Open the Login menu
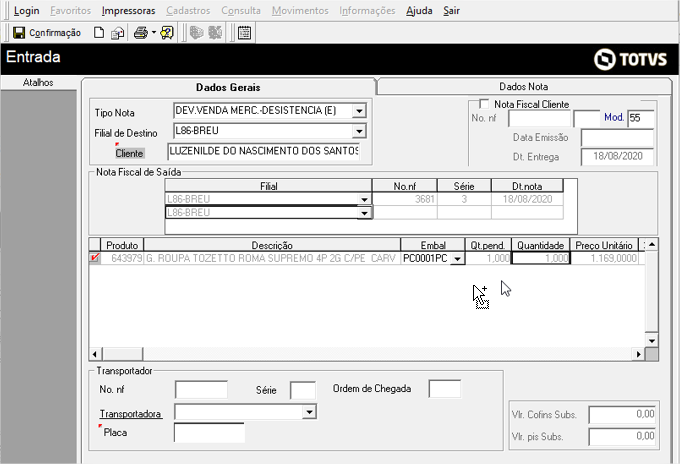The width and height of the screenshot is (680, 464). tap(26, 11)
